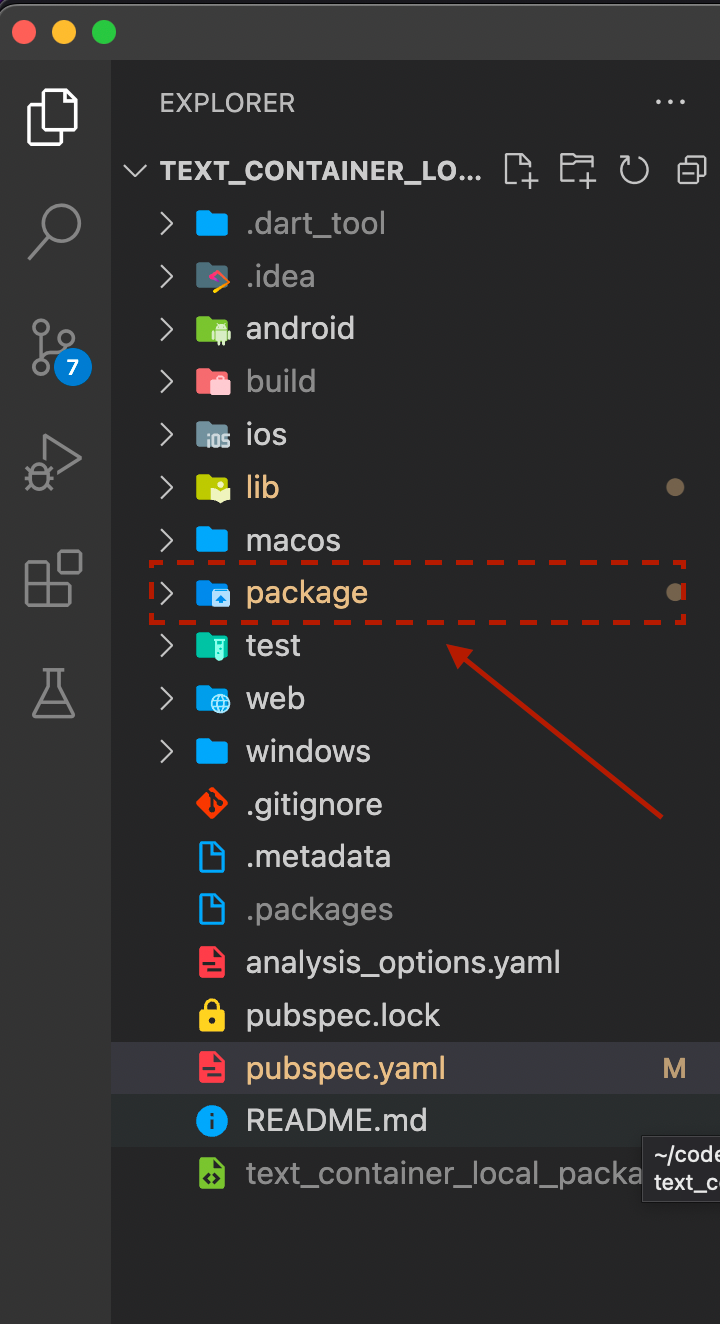
Task: Click the New Folder icon
Action: pos(578,171)
